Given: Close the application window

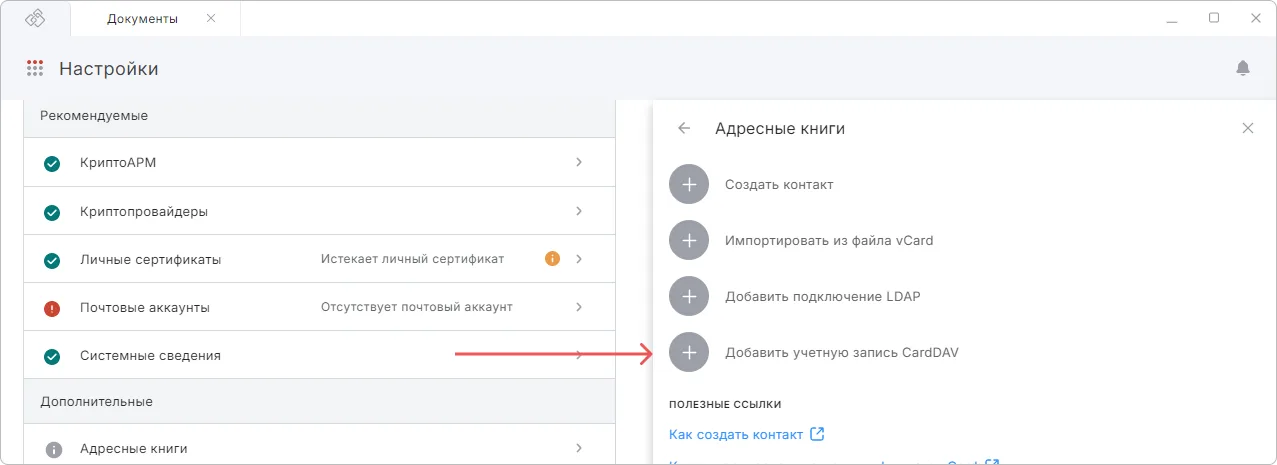Looking at the screenshot, I should tap(1254, 18).
